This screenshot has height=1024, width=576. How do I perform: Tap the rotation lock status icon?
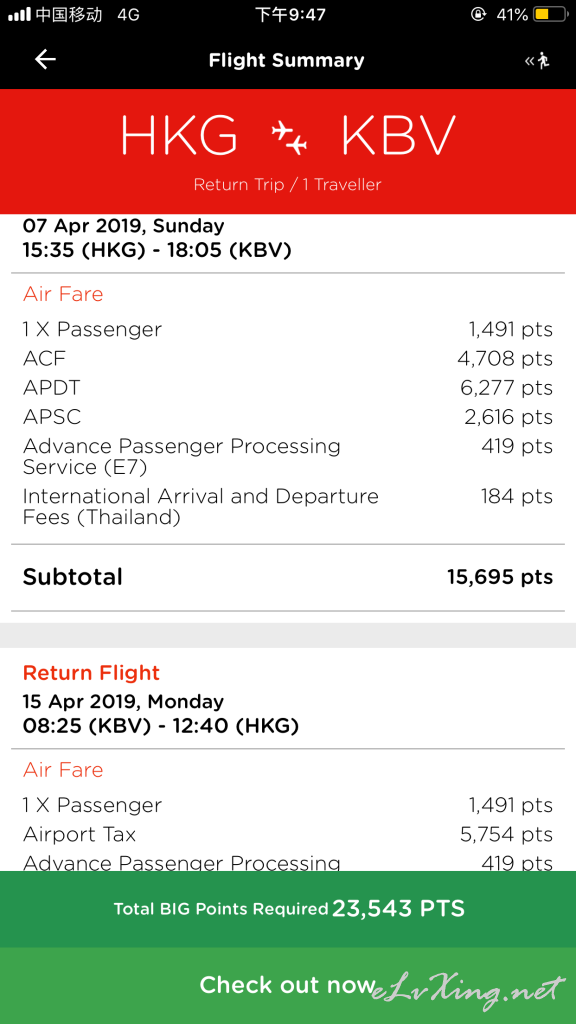(x=478, y=14)
